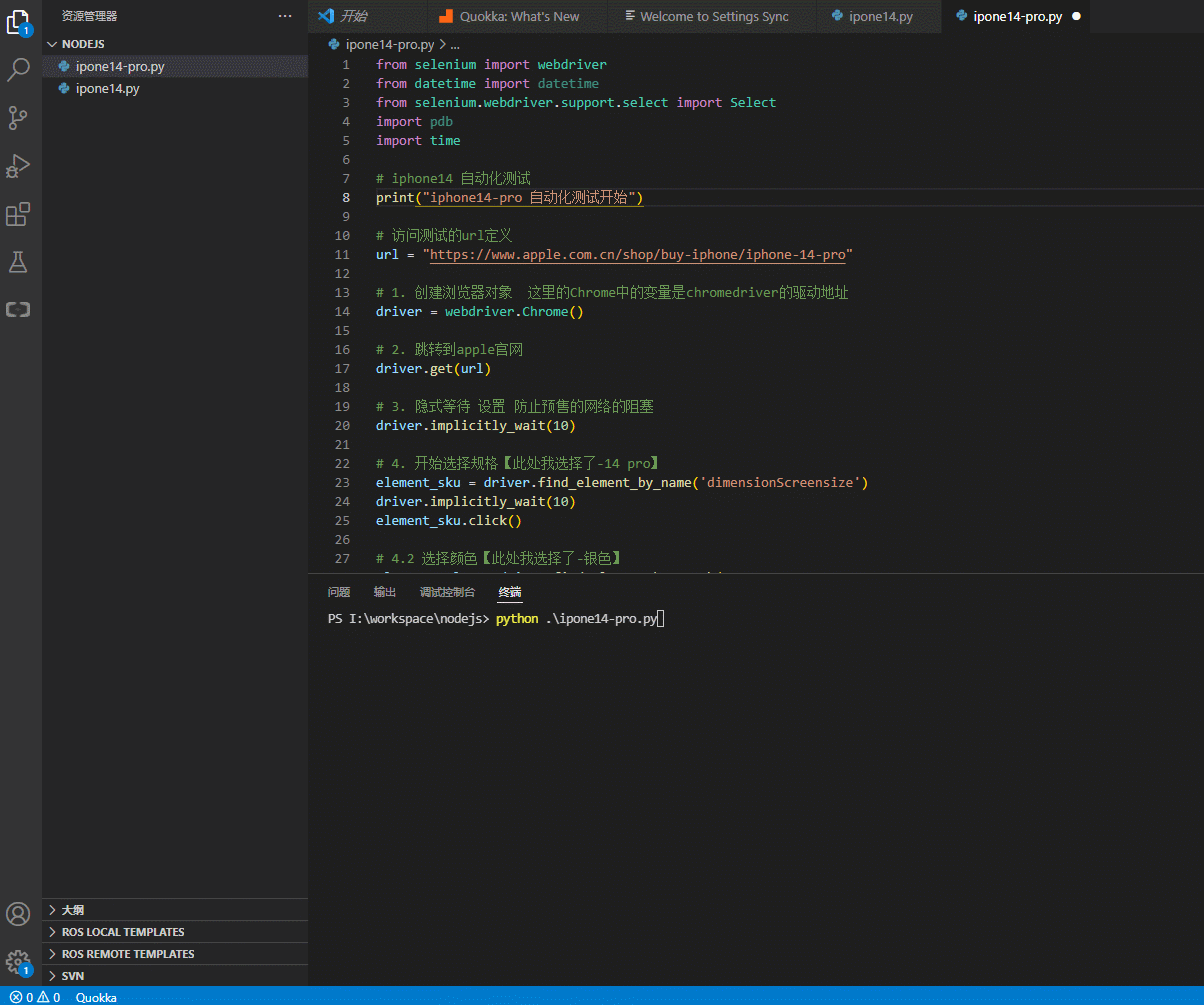Click line number 14 in the gutter

pyautogui.click(x=342, y=312)
